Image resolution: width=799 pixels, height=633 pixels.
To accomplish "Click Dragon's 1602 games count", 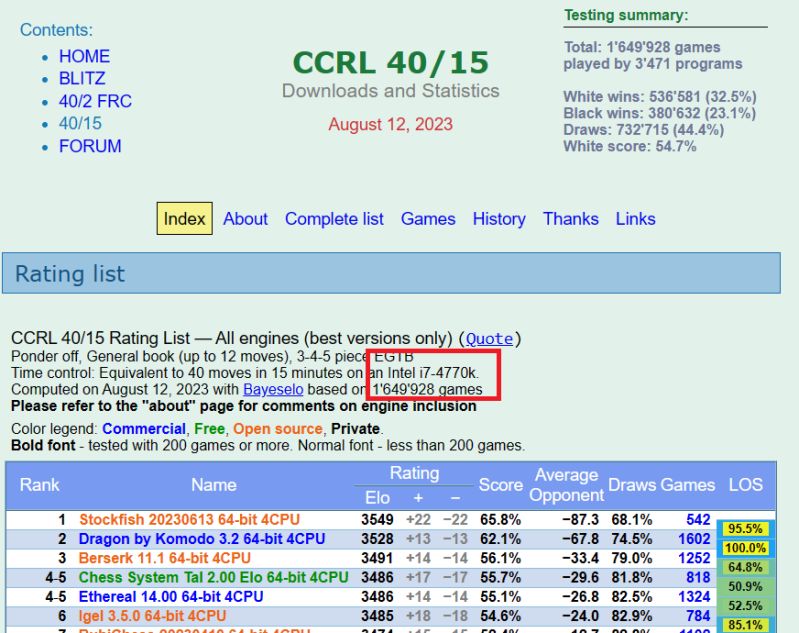I will (x=694, y=539).
